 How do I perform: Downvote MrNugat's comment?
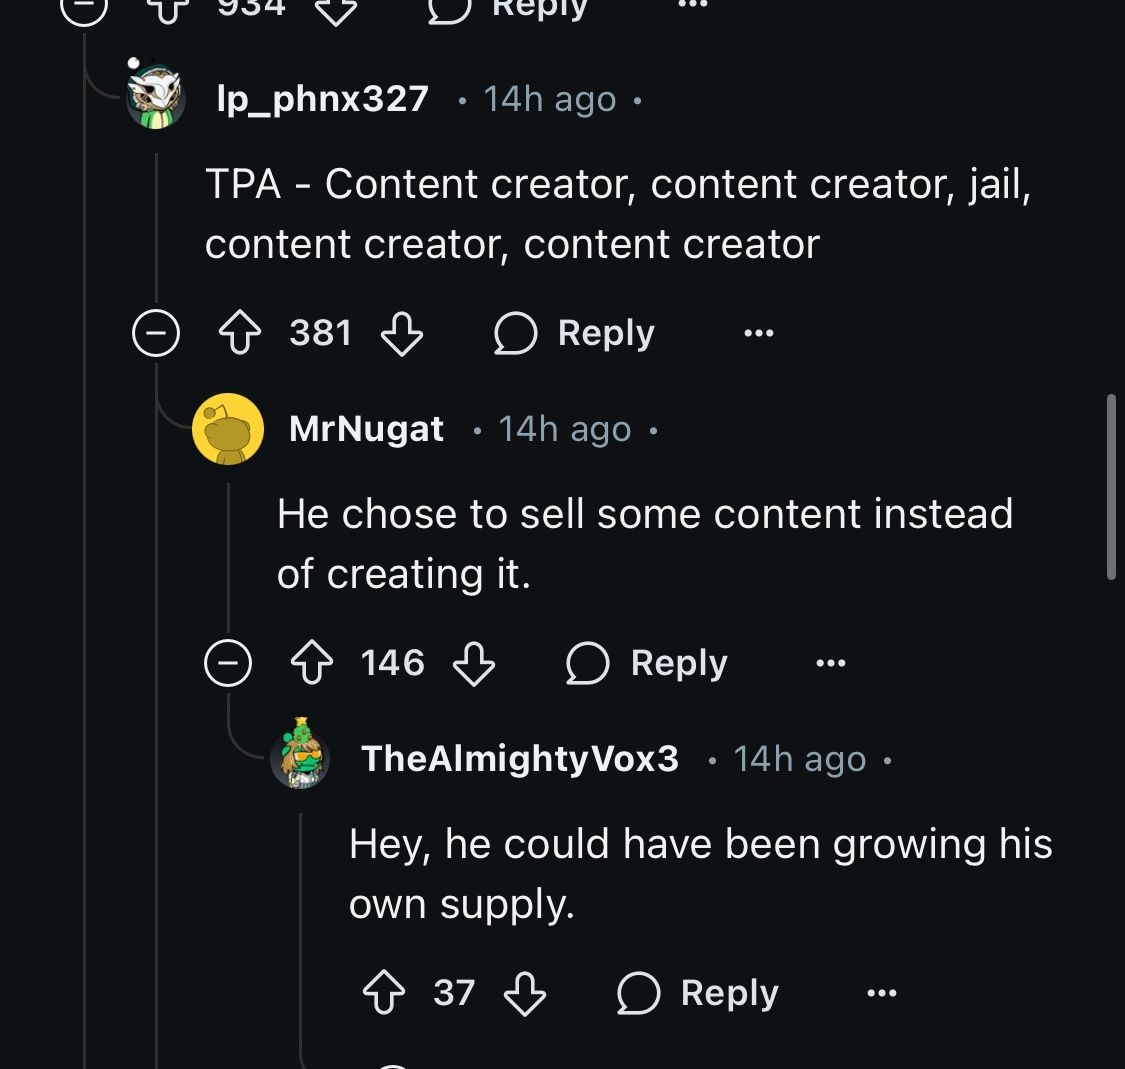click(474, 663)
